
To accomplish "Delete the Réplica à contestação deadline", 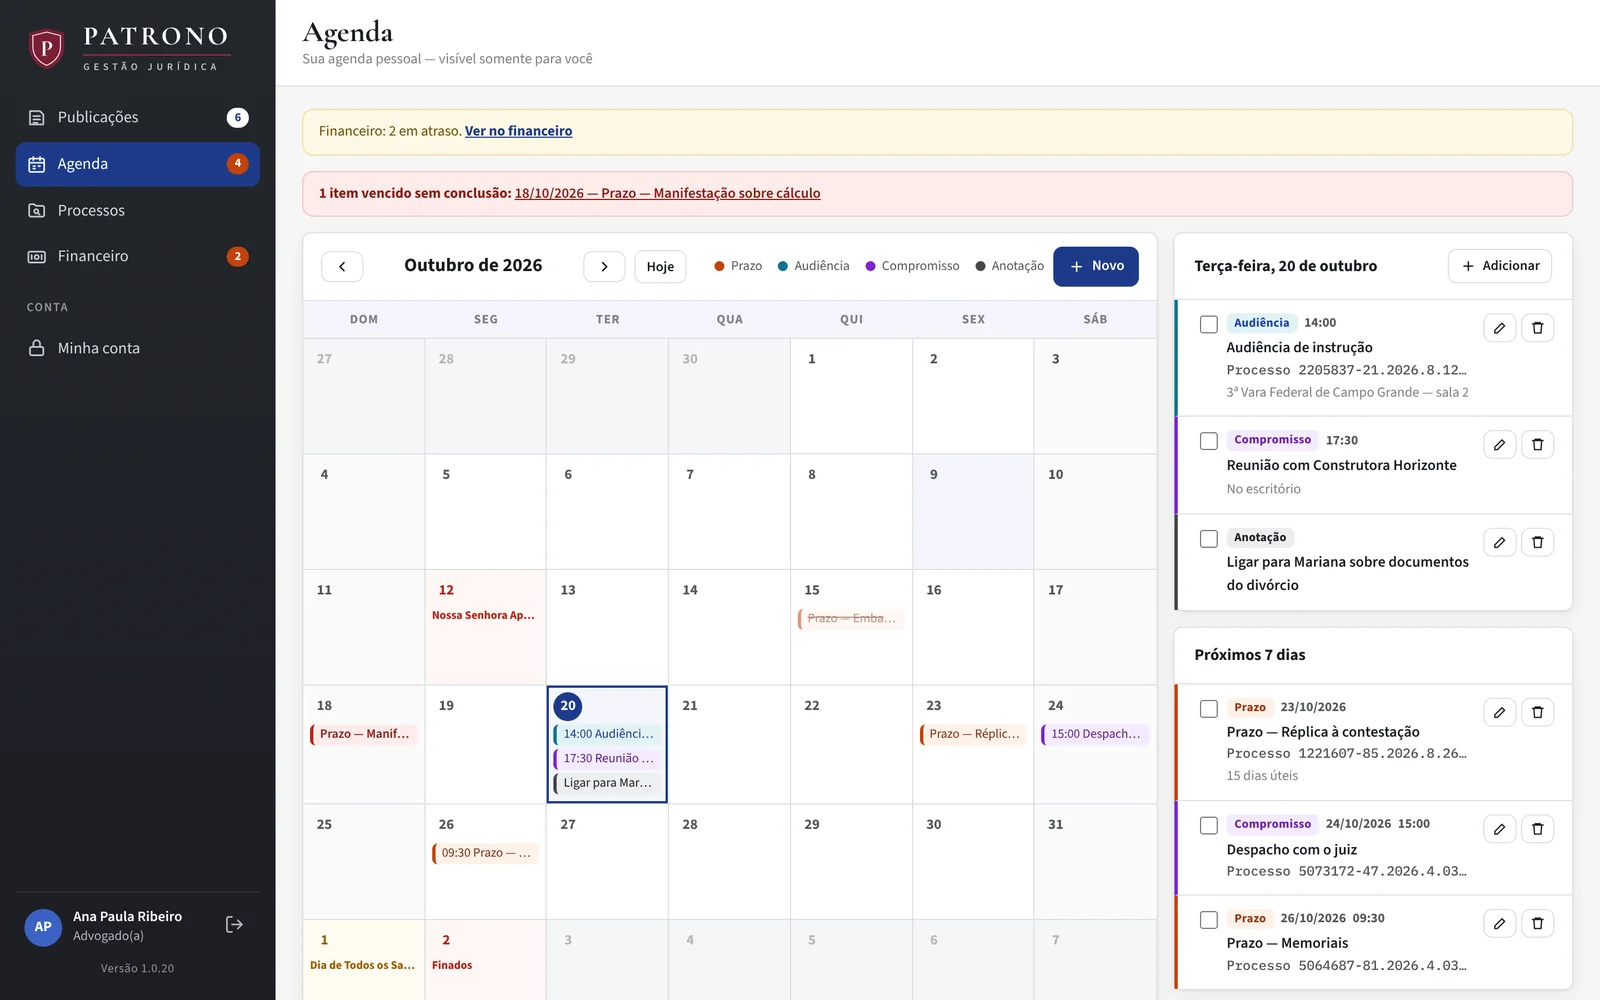I will pos(1538,712).
